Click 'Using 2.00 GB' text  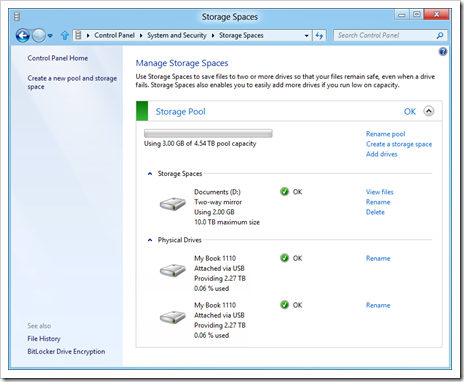(214, 212)
